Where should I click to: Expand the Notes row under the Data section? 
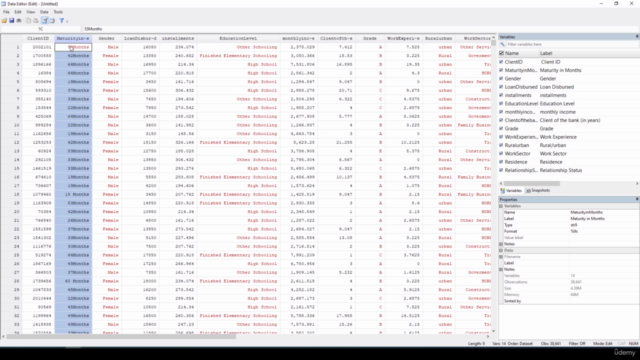(501, 269)
